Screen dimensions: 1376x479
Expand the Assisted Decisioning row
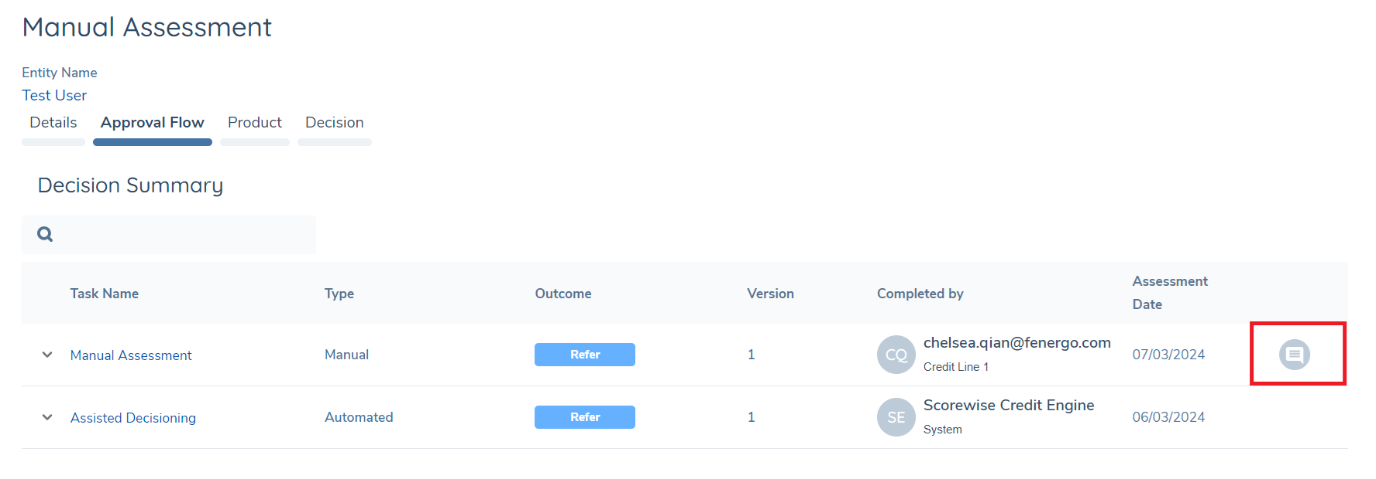click(x=47, y=417)
